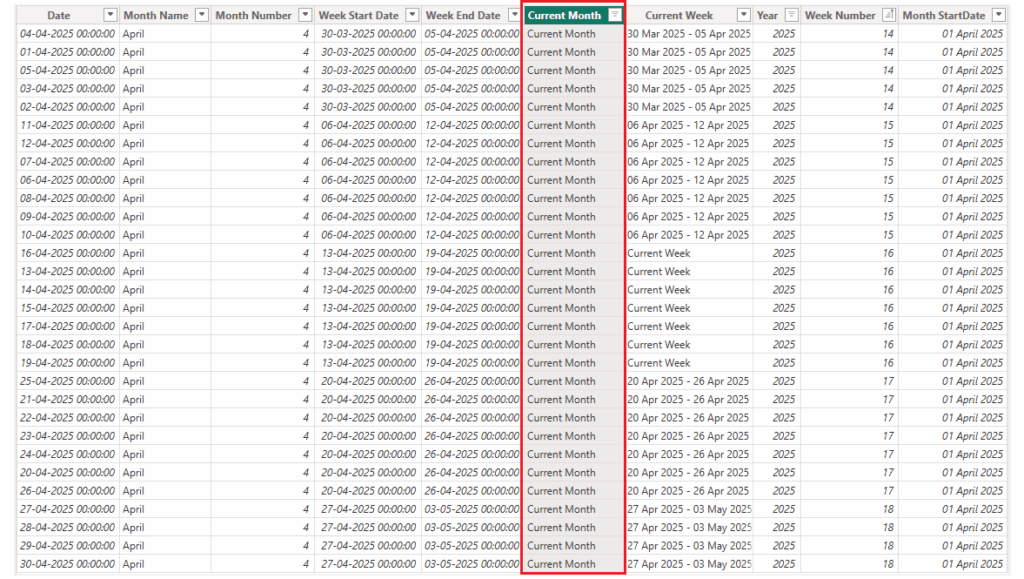The image size is (1024, 579).
Task: Click Date cell 28-04-2025 00:00:00
Action: coord(67,527)
